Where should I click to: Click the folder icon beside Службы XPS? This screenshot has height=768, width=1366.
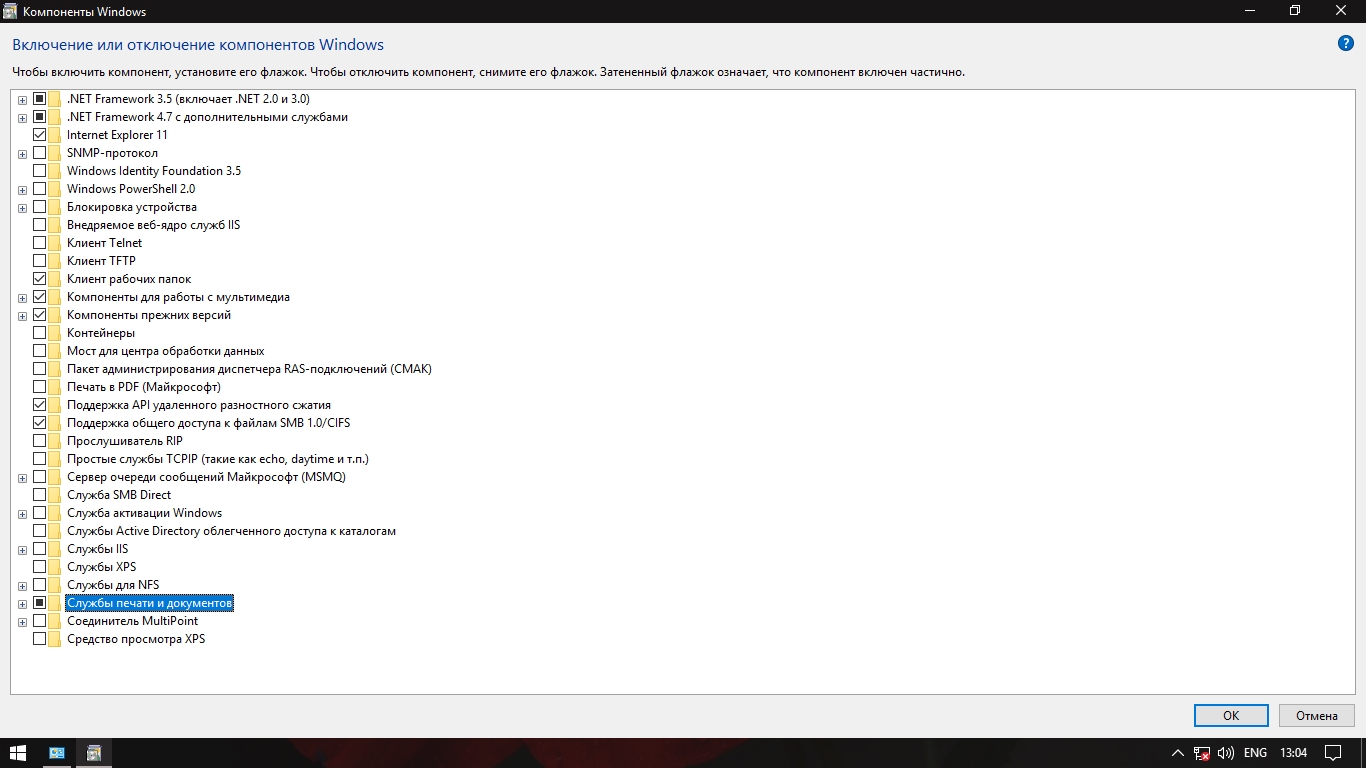[x=54, y=567]
